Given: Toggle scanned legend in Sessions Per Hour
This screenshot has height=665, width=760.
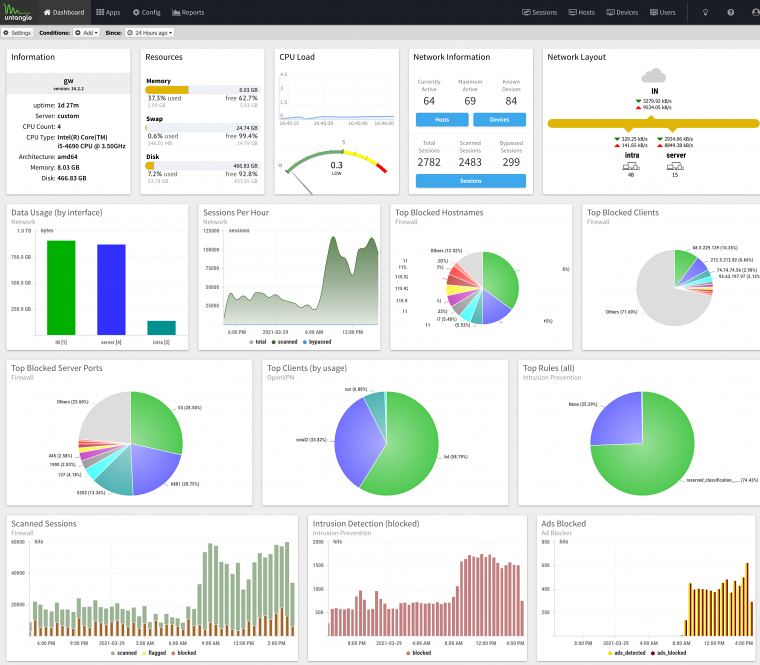Looking at the screenshot, I should (285, 342).
